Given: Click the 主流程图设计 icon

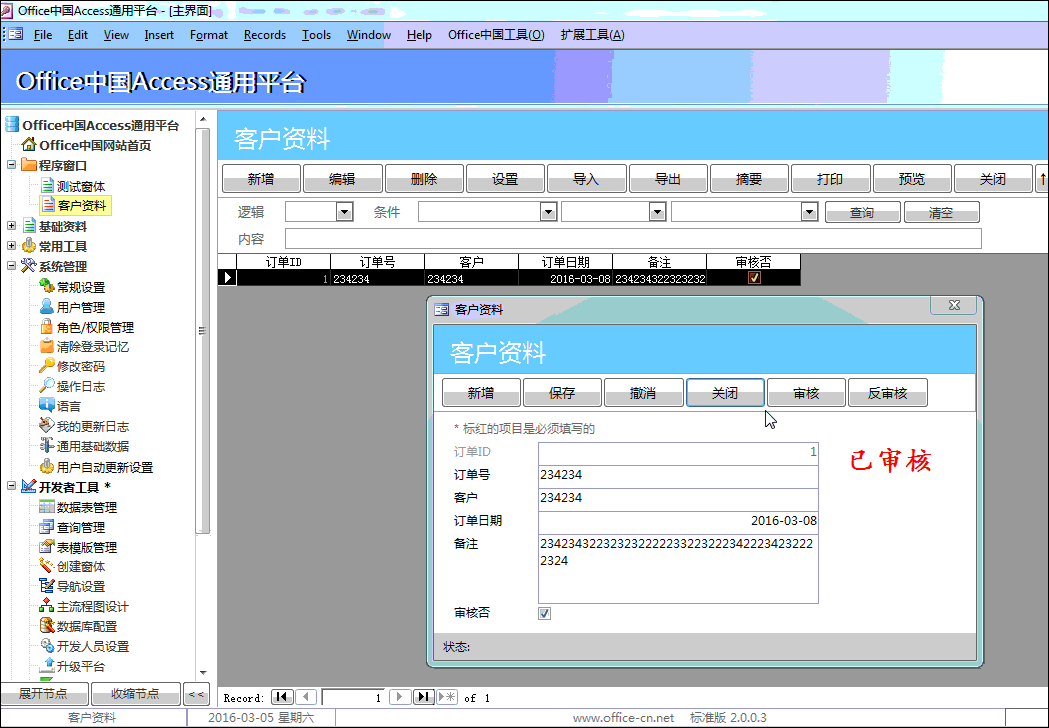Looking at the screenshot, I should 47,606.
